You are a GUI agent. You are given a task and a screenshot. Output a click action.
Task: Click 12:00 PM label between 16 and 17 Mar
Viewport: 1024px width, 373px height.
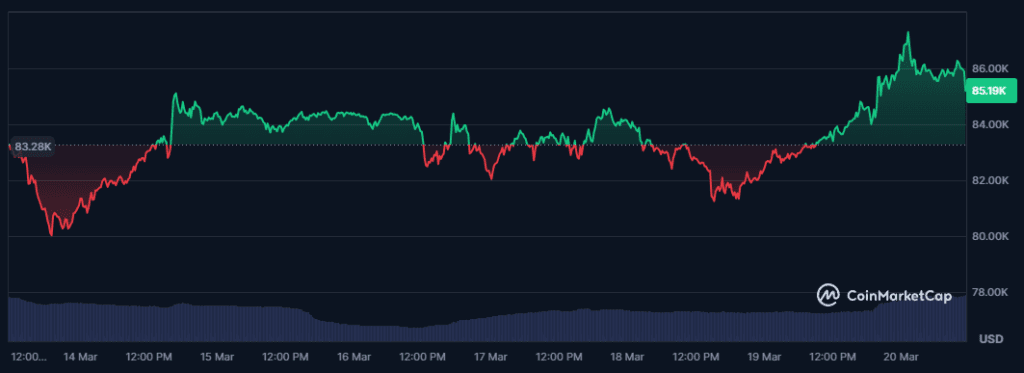pos(422,357)
